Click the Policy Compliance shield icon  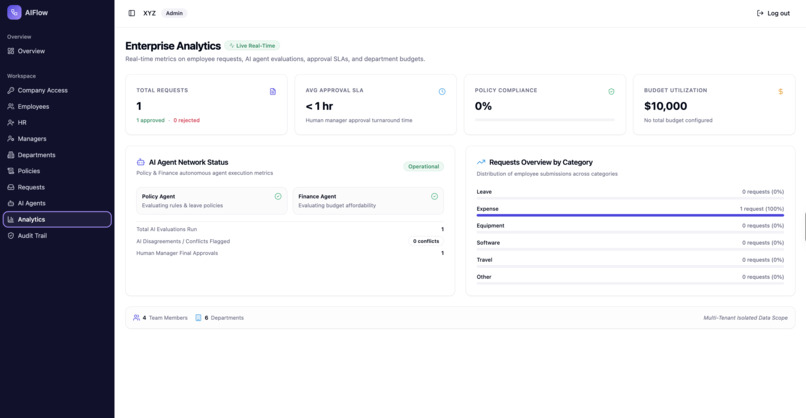click(x=611, y=92)
